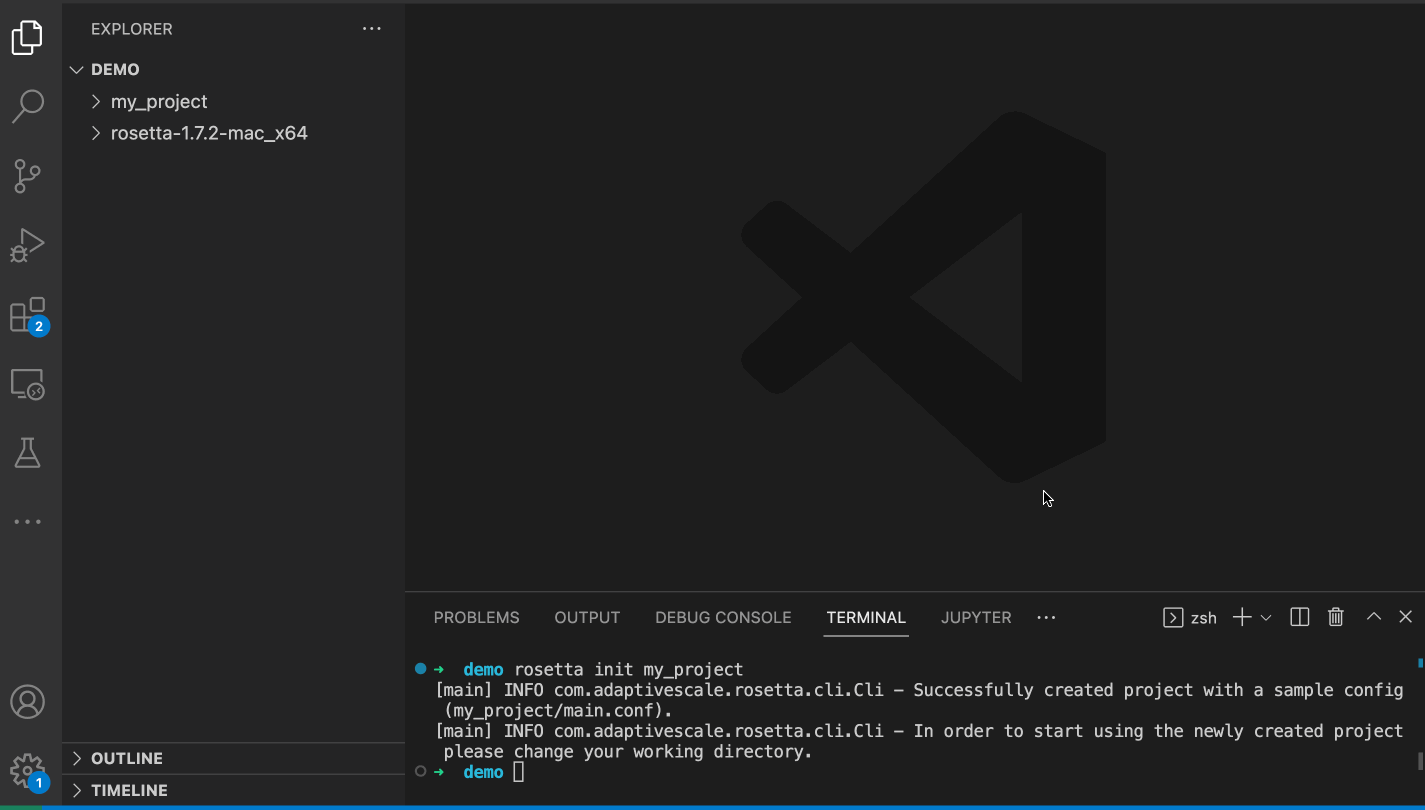The image size is (1425, 810).
Task: Open the Extensions view
Action: [27, 315]
